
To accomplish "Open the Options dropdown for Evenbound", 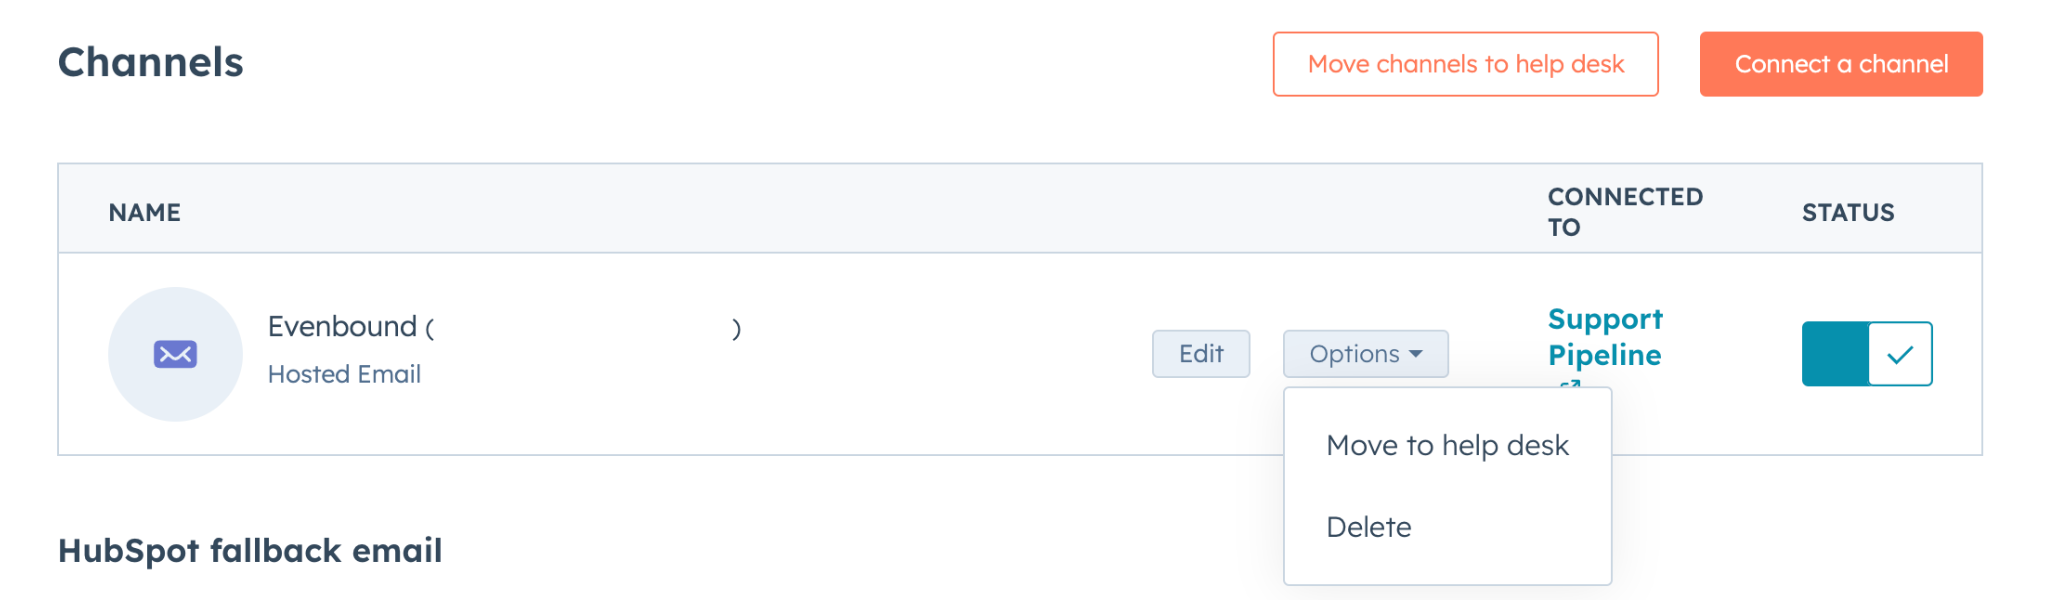I will 1365,354.
